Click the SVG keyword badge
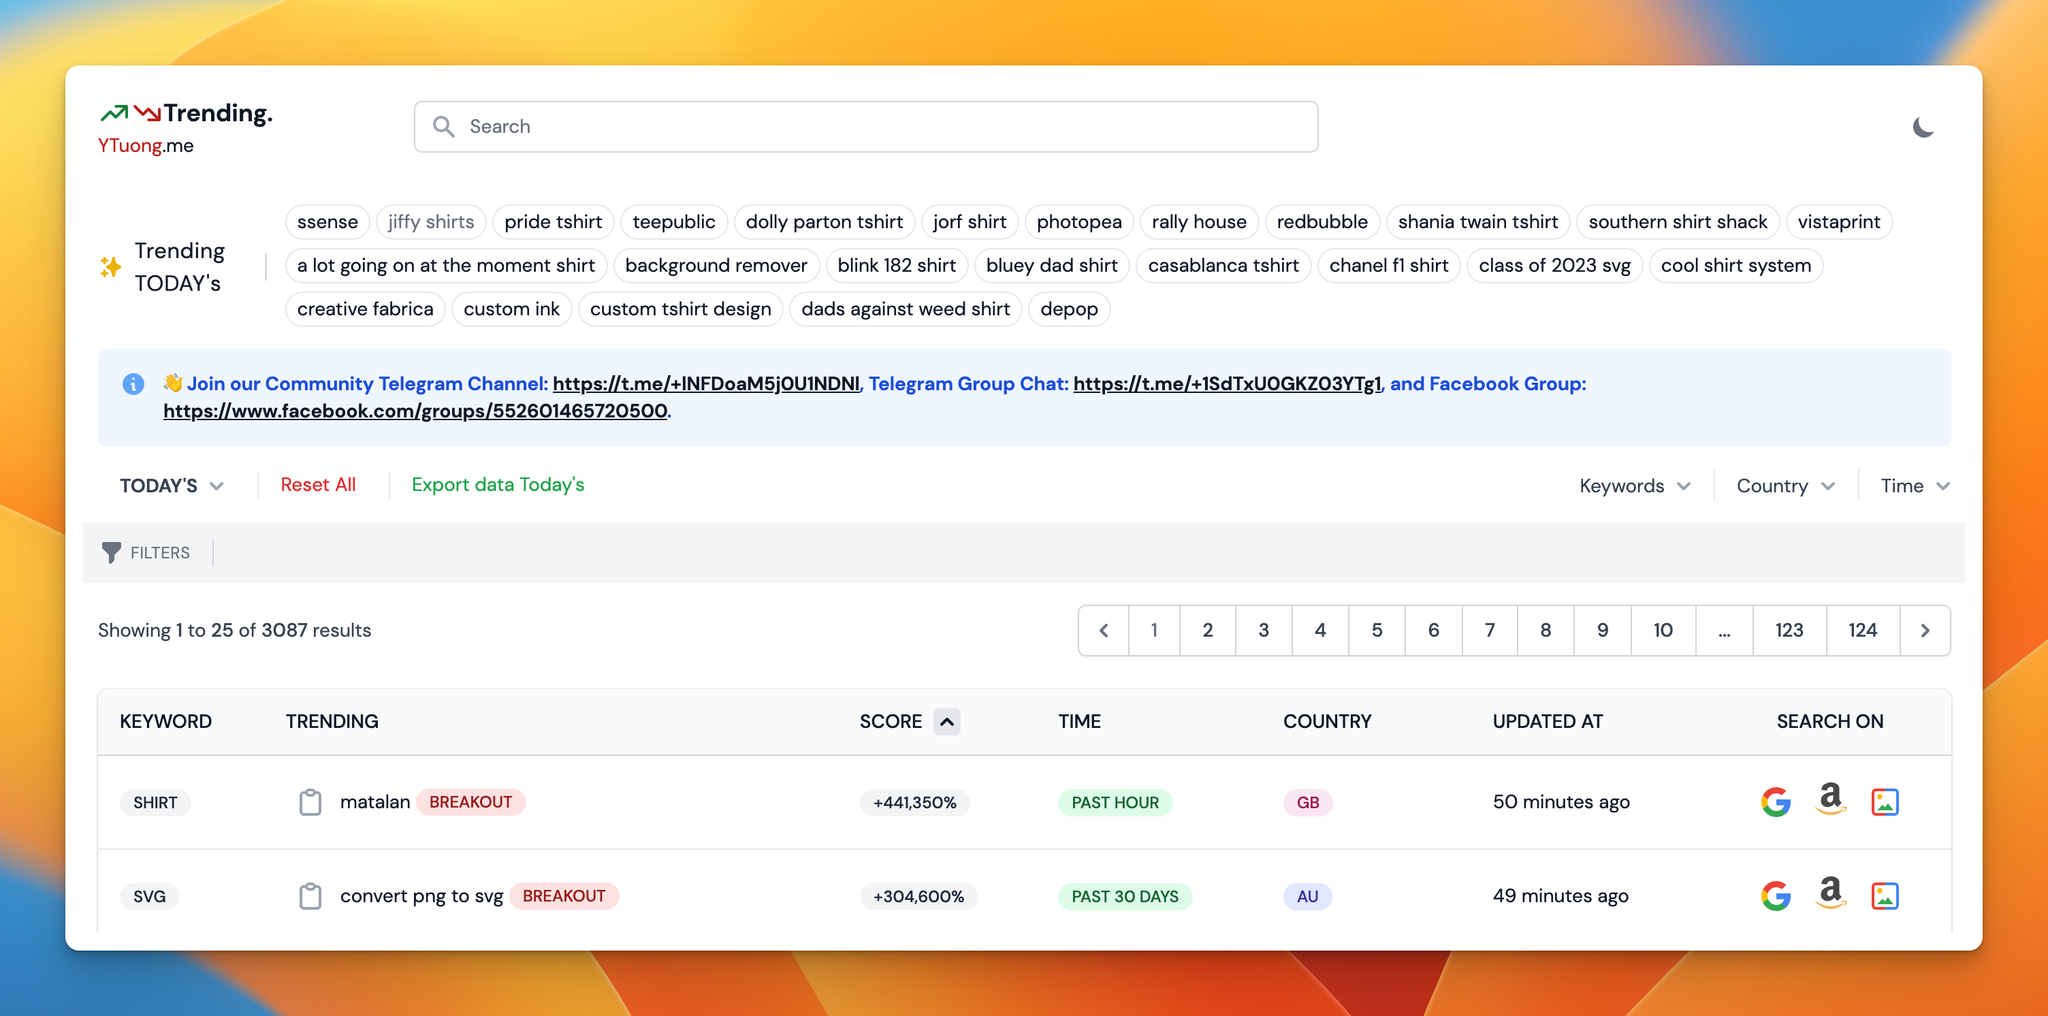This screenshot has width=2048, height=1016. point(150,897)
